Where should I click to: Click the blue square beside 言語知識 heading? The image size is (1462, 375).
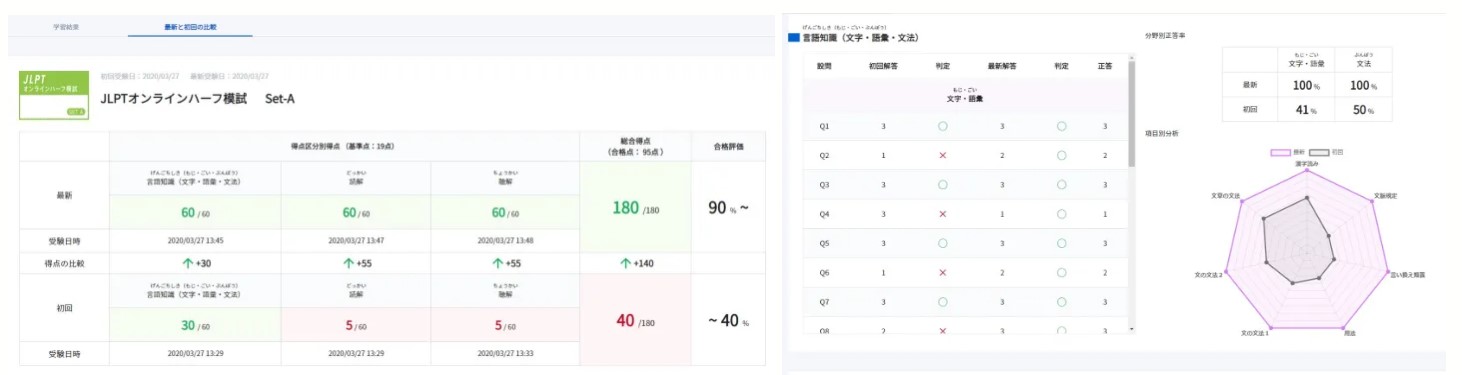click(794, 37)
